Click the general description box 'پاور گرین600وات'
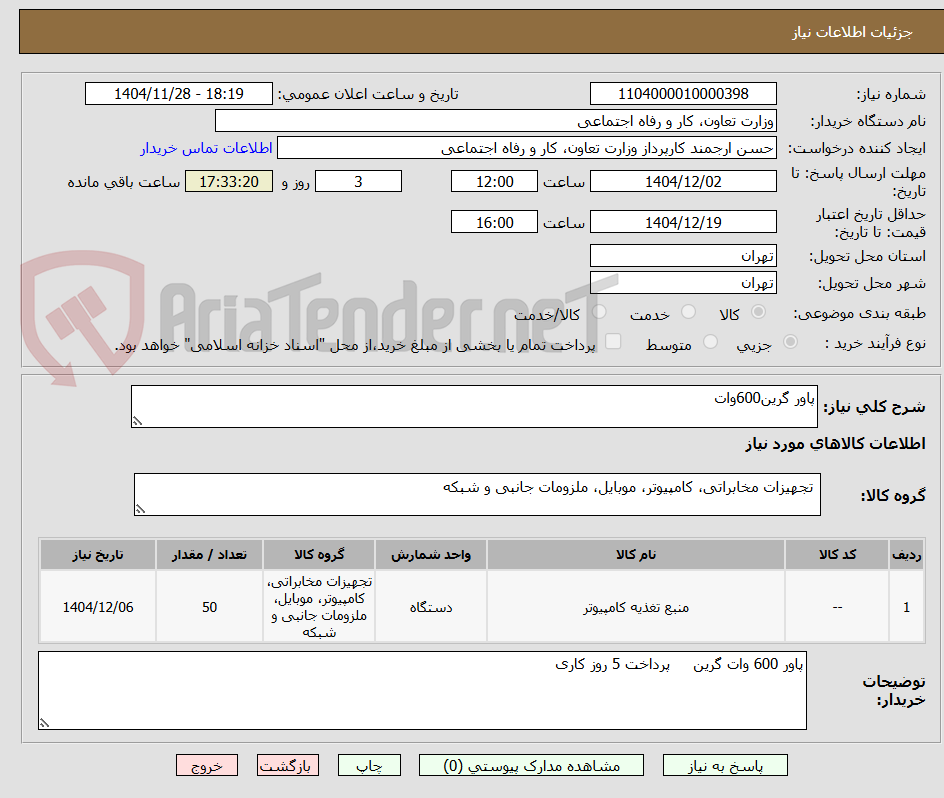 tap(474, 407)
